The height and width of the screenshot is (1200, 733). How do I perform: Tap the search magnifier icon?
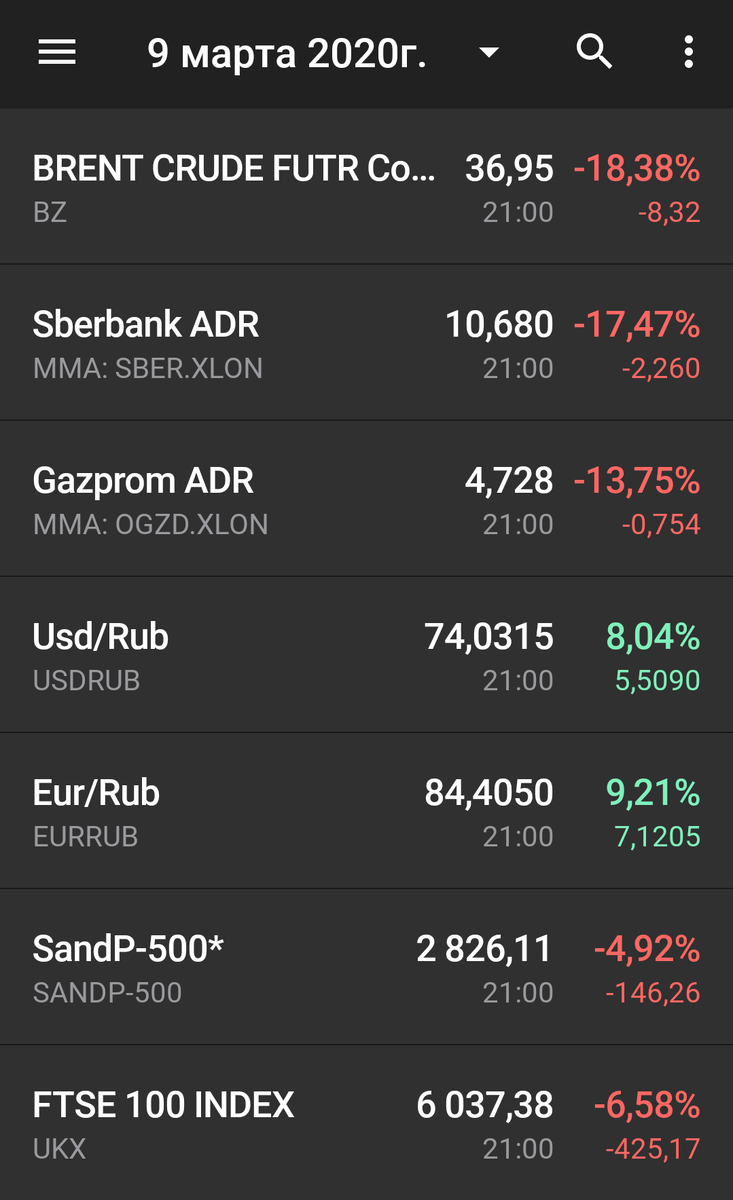coord(594,52)
